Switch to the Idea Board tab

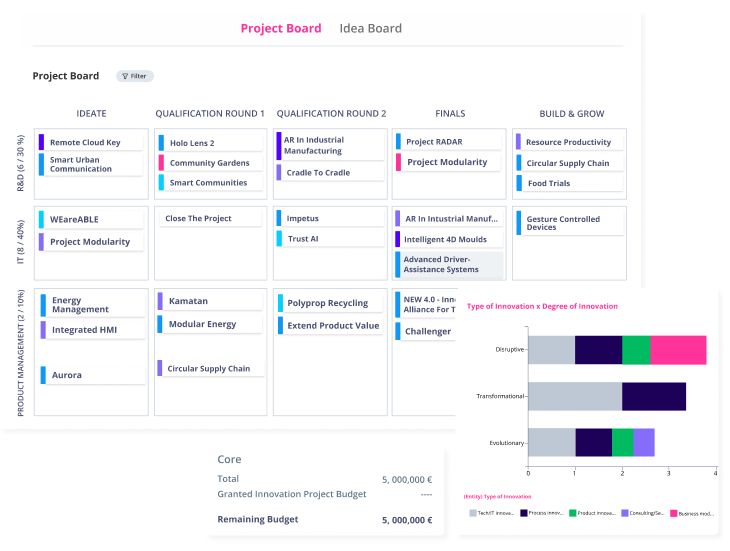pos(370,28)
